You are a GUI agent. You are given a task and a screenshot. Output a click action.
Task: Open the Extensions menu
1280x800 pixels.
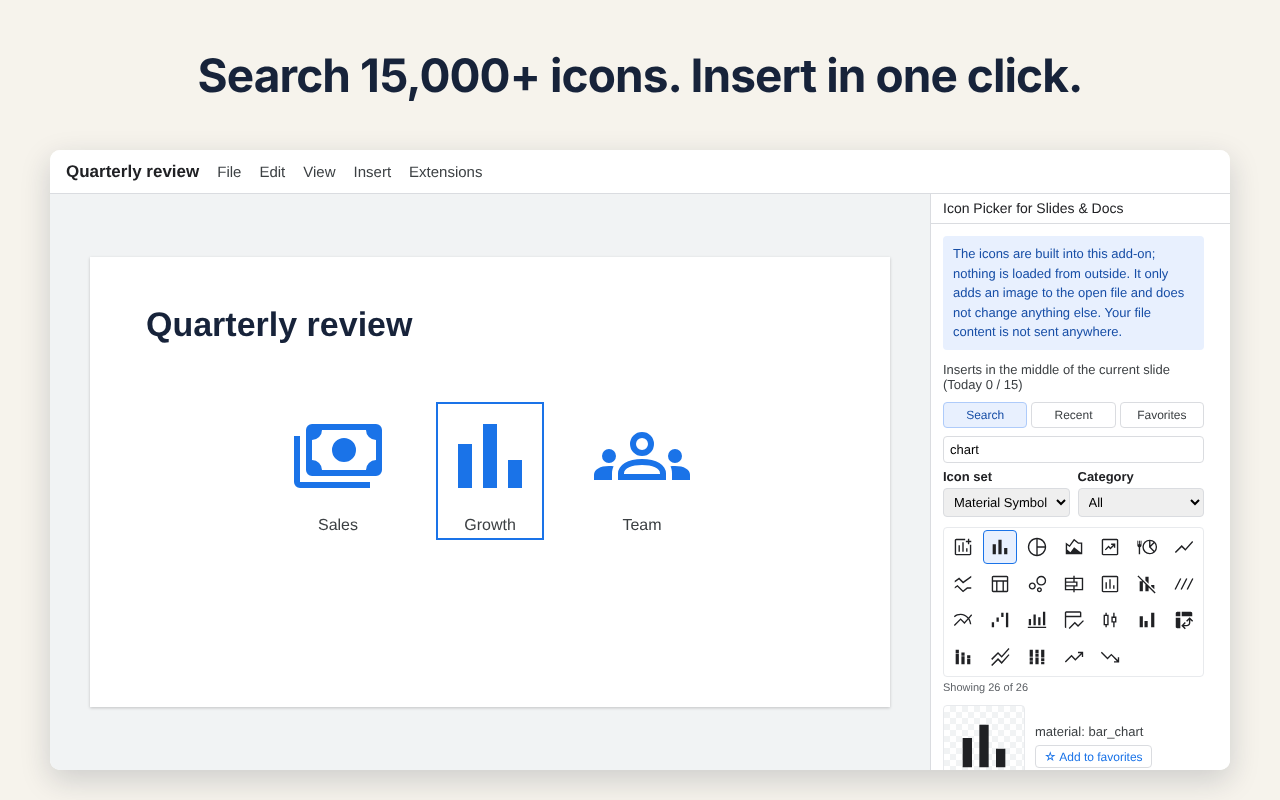pyautogui.click(x=445, y=172)
